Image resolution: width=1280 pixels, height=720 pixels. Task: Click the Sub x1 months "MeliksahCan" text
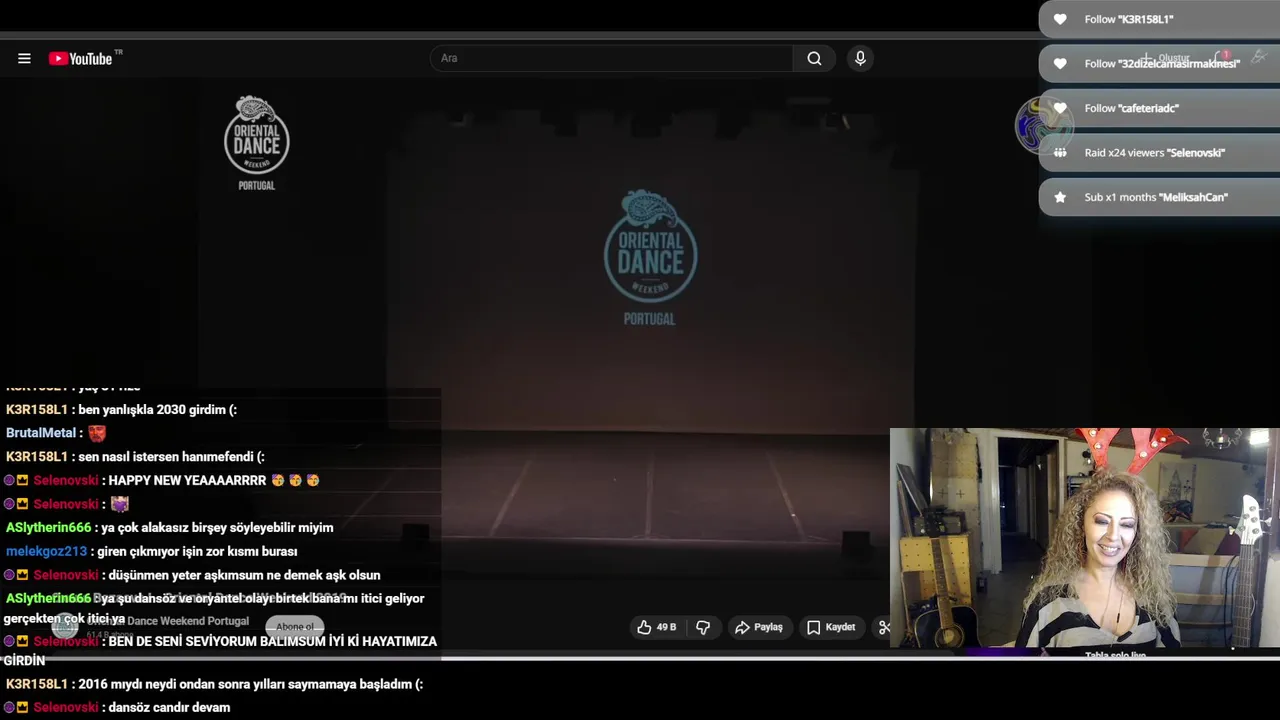[x=1156, y=197]
